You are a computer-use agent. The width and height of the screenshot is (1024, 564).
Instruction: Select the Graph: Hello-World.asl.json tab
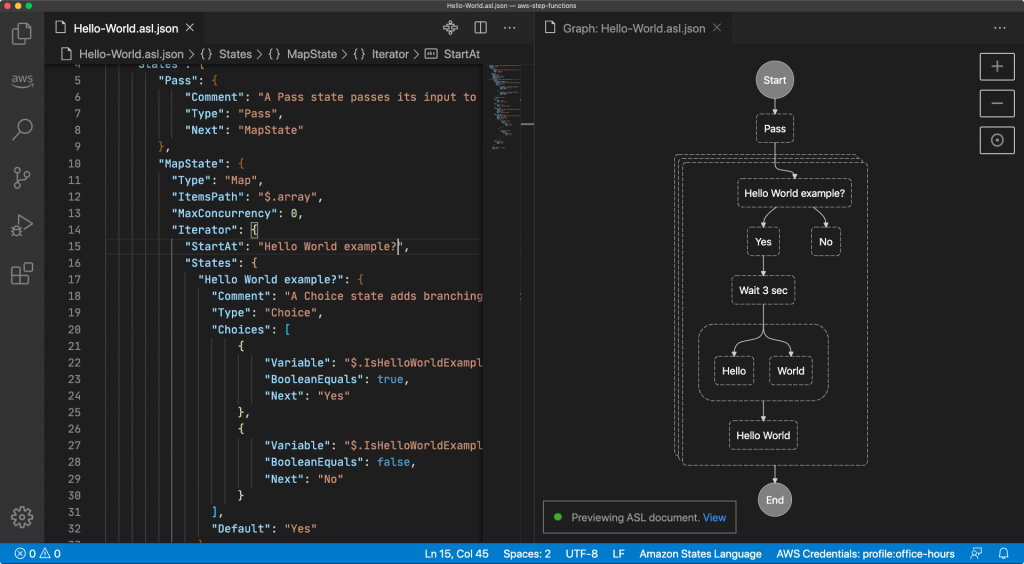pyautogui.click(x=634, y=28)
